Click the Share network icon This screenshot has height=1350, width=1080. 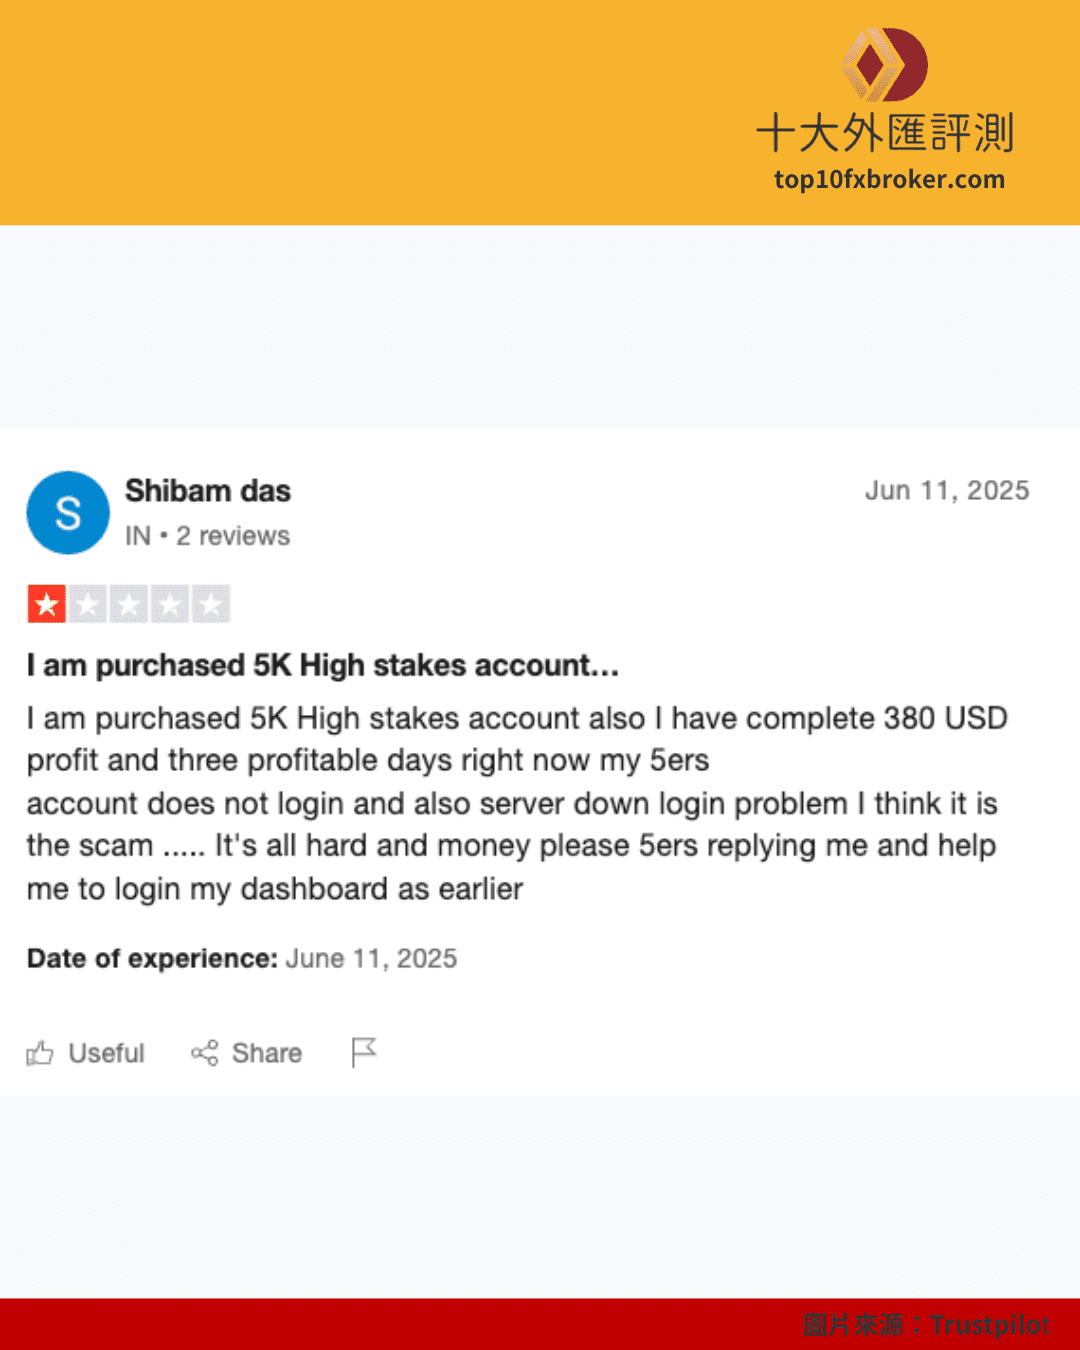click(x=204, y=1053)
